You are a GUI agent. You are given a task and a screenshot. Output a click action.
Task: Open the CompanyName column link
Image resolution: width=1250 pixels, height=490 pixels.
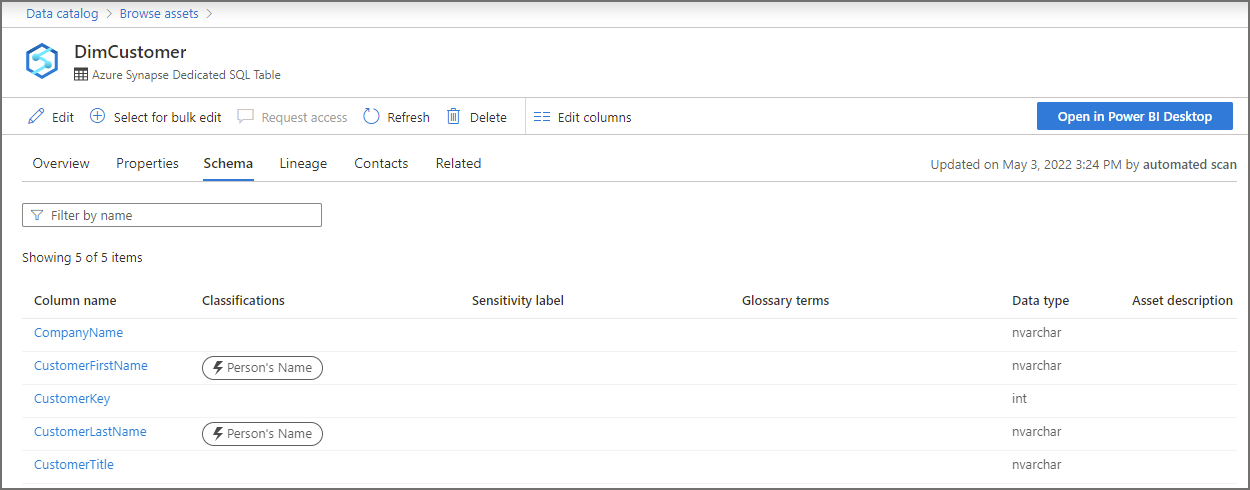pos(78,333)
